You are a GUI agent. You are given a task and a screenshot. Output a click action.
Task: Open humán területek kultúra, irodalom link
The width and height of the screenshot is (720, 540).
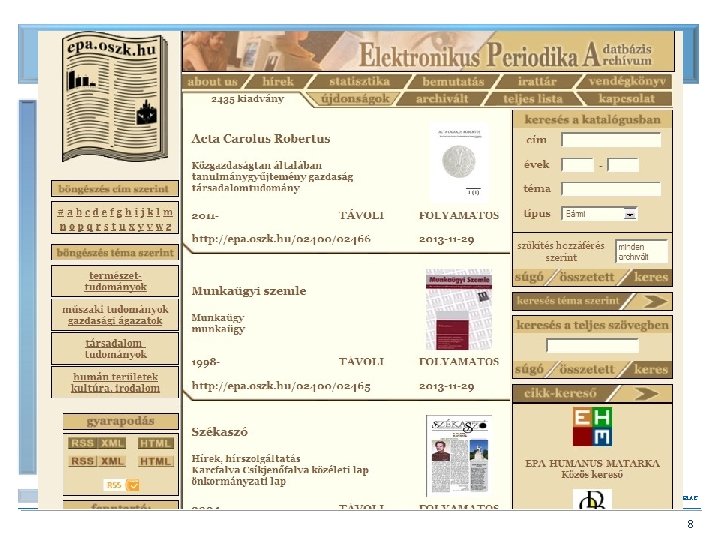(x=115, y=382)
